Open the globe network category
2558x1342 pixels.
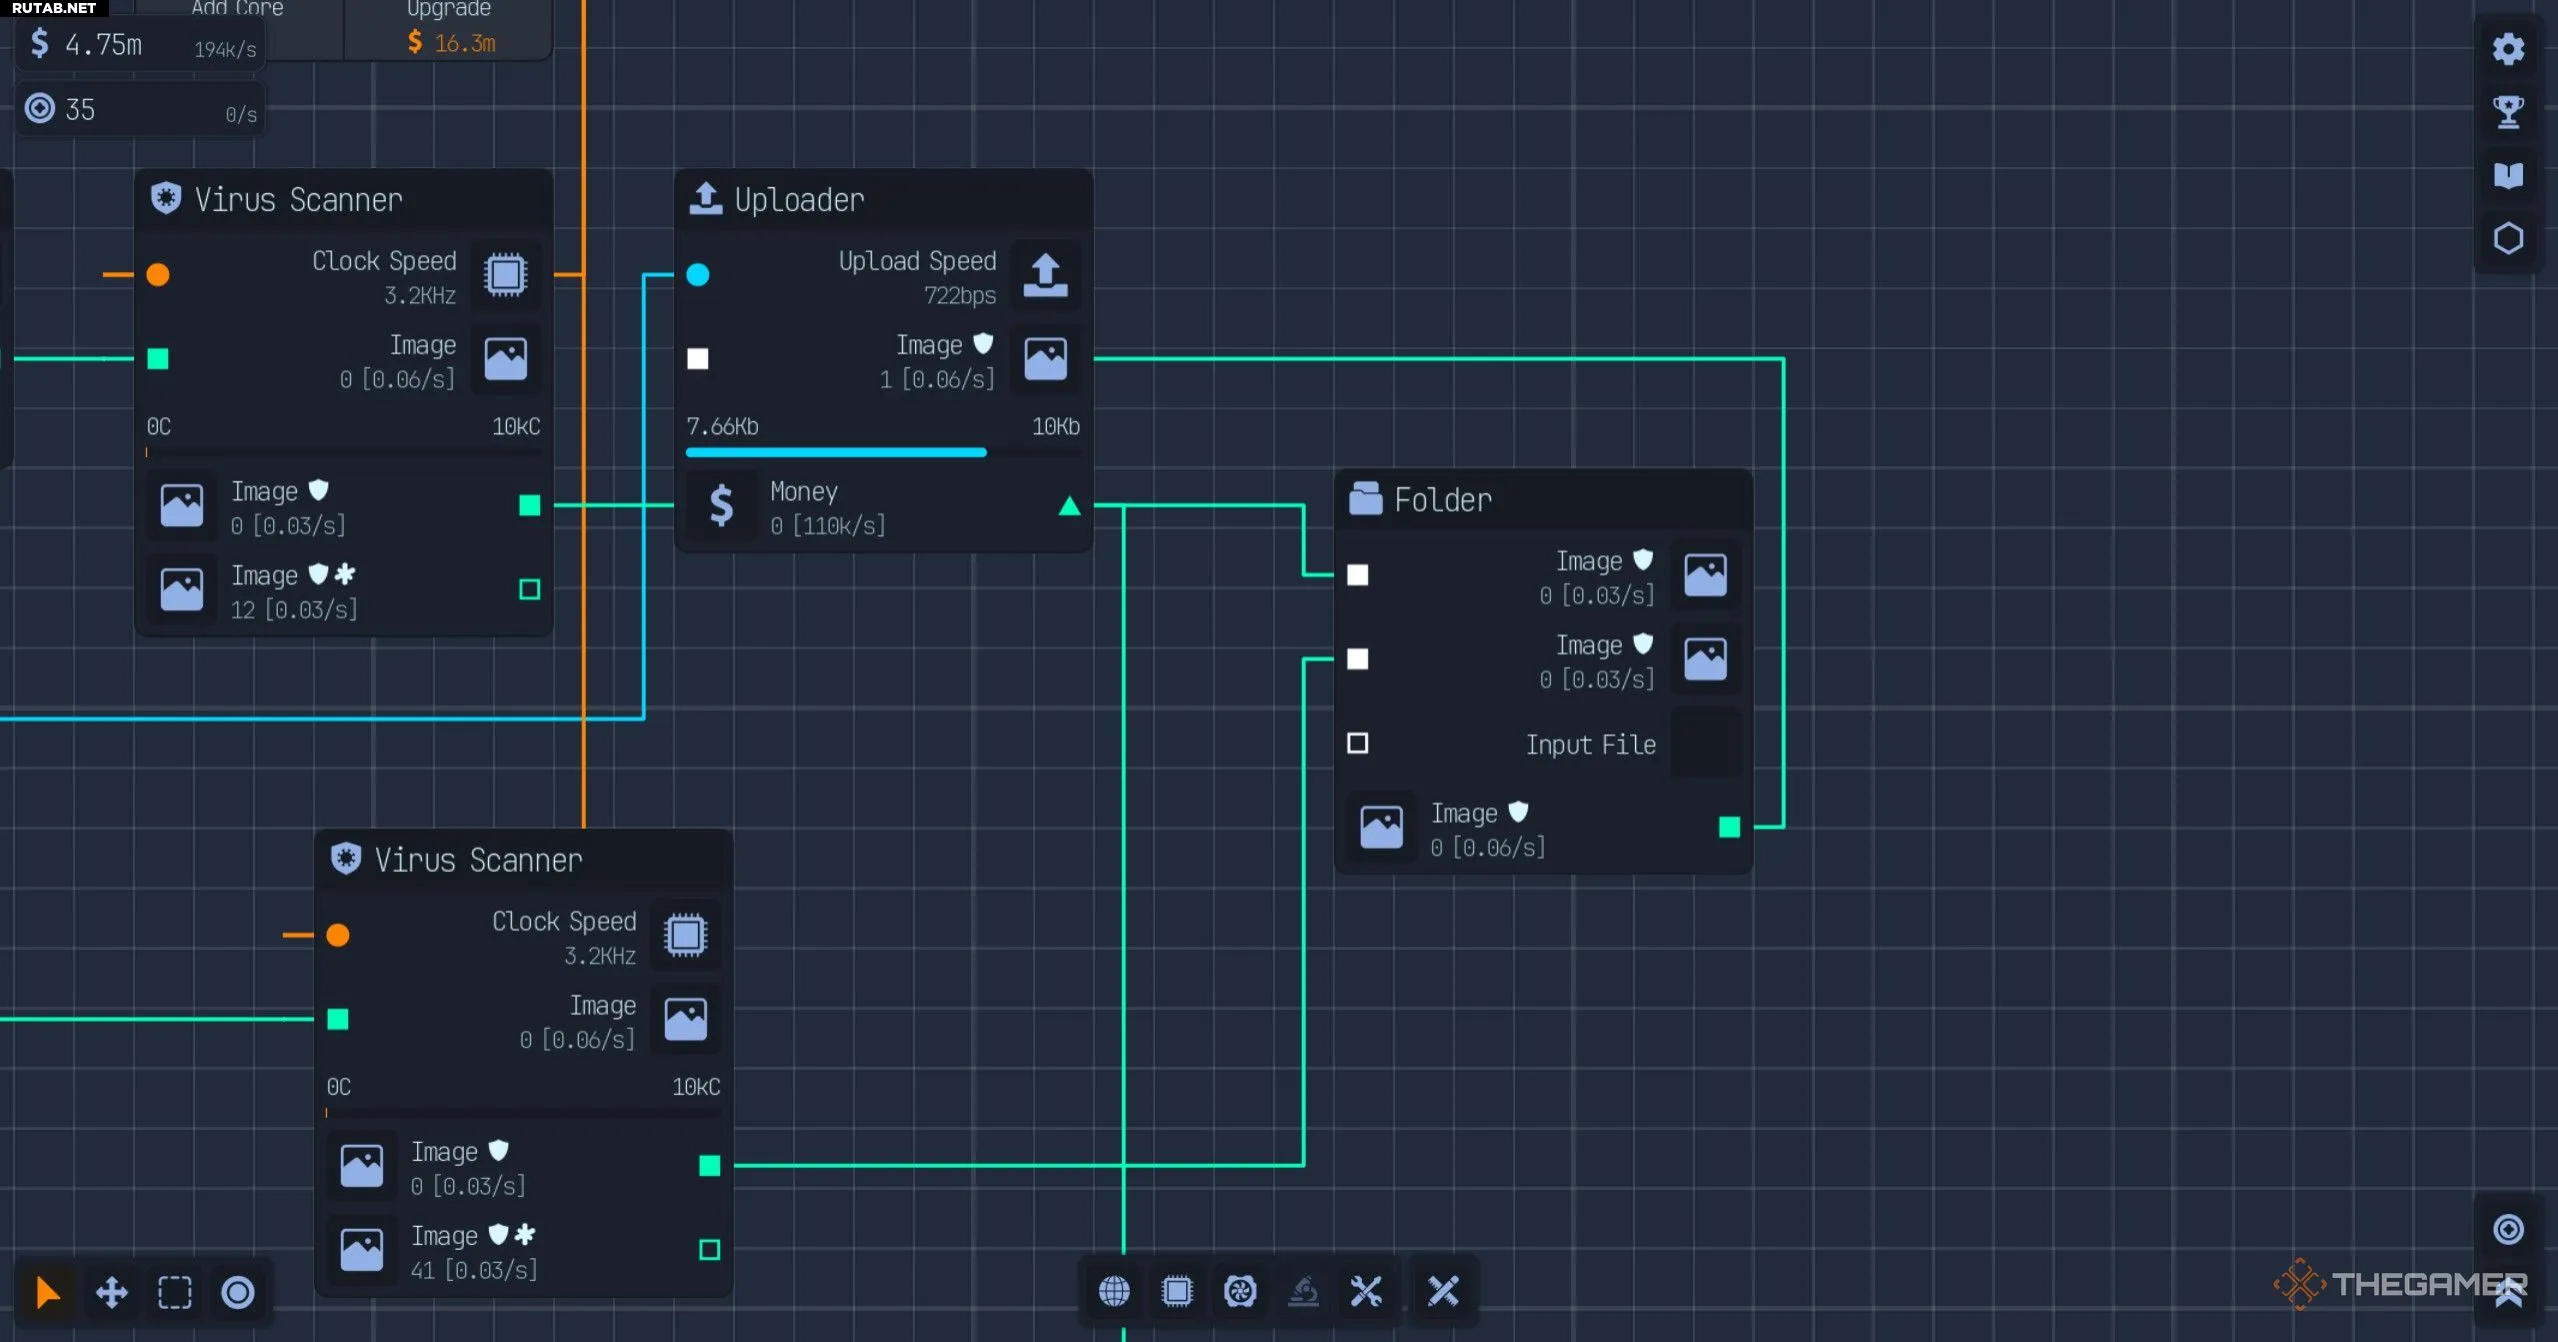click(1114, 1291)
